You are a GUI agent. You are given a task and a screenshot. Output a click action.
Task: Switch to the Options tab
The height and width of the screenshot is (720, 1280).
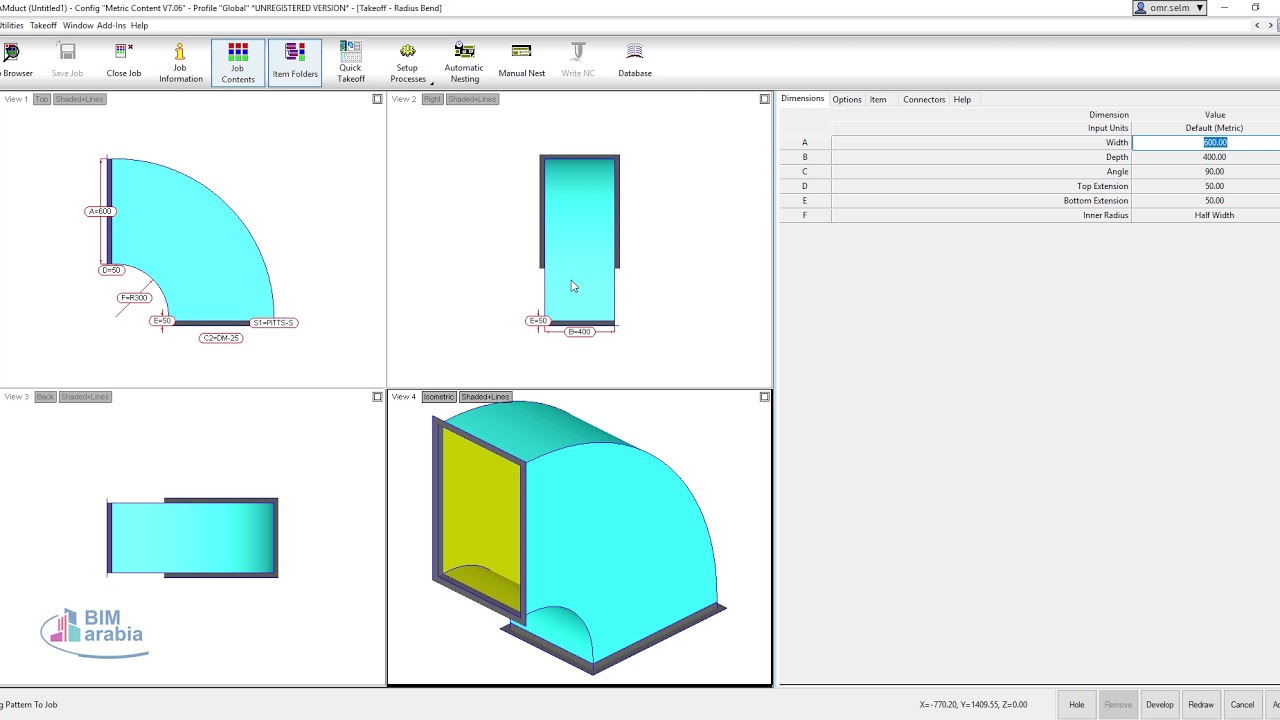click(x=846, y=99)
